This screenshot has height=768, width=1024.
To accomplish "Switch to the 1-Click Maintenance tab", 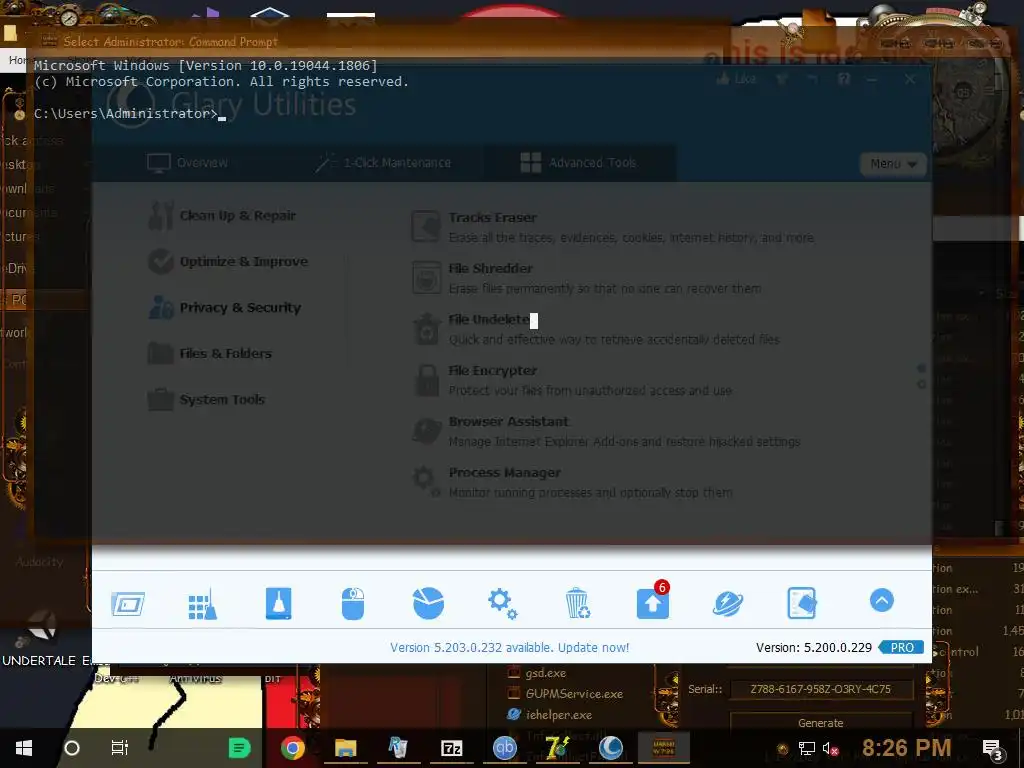I will coord(383,163).
